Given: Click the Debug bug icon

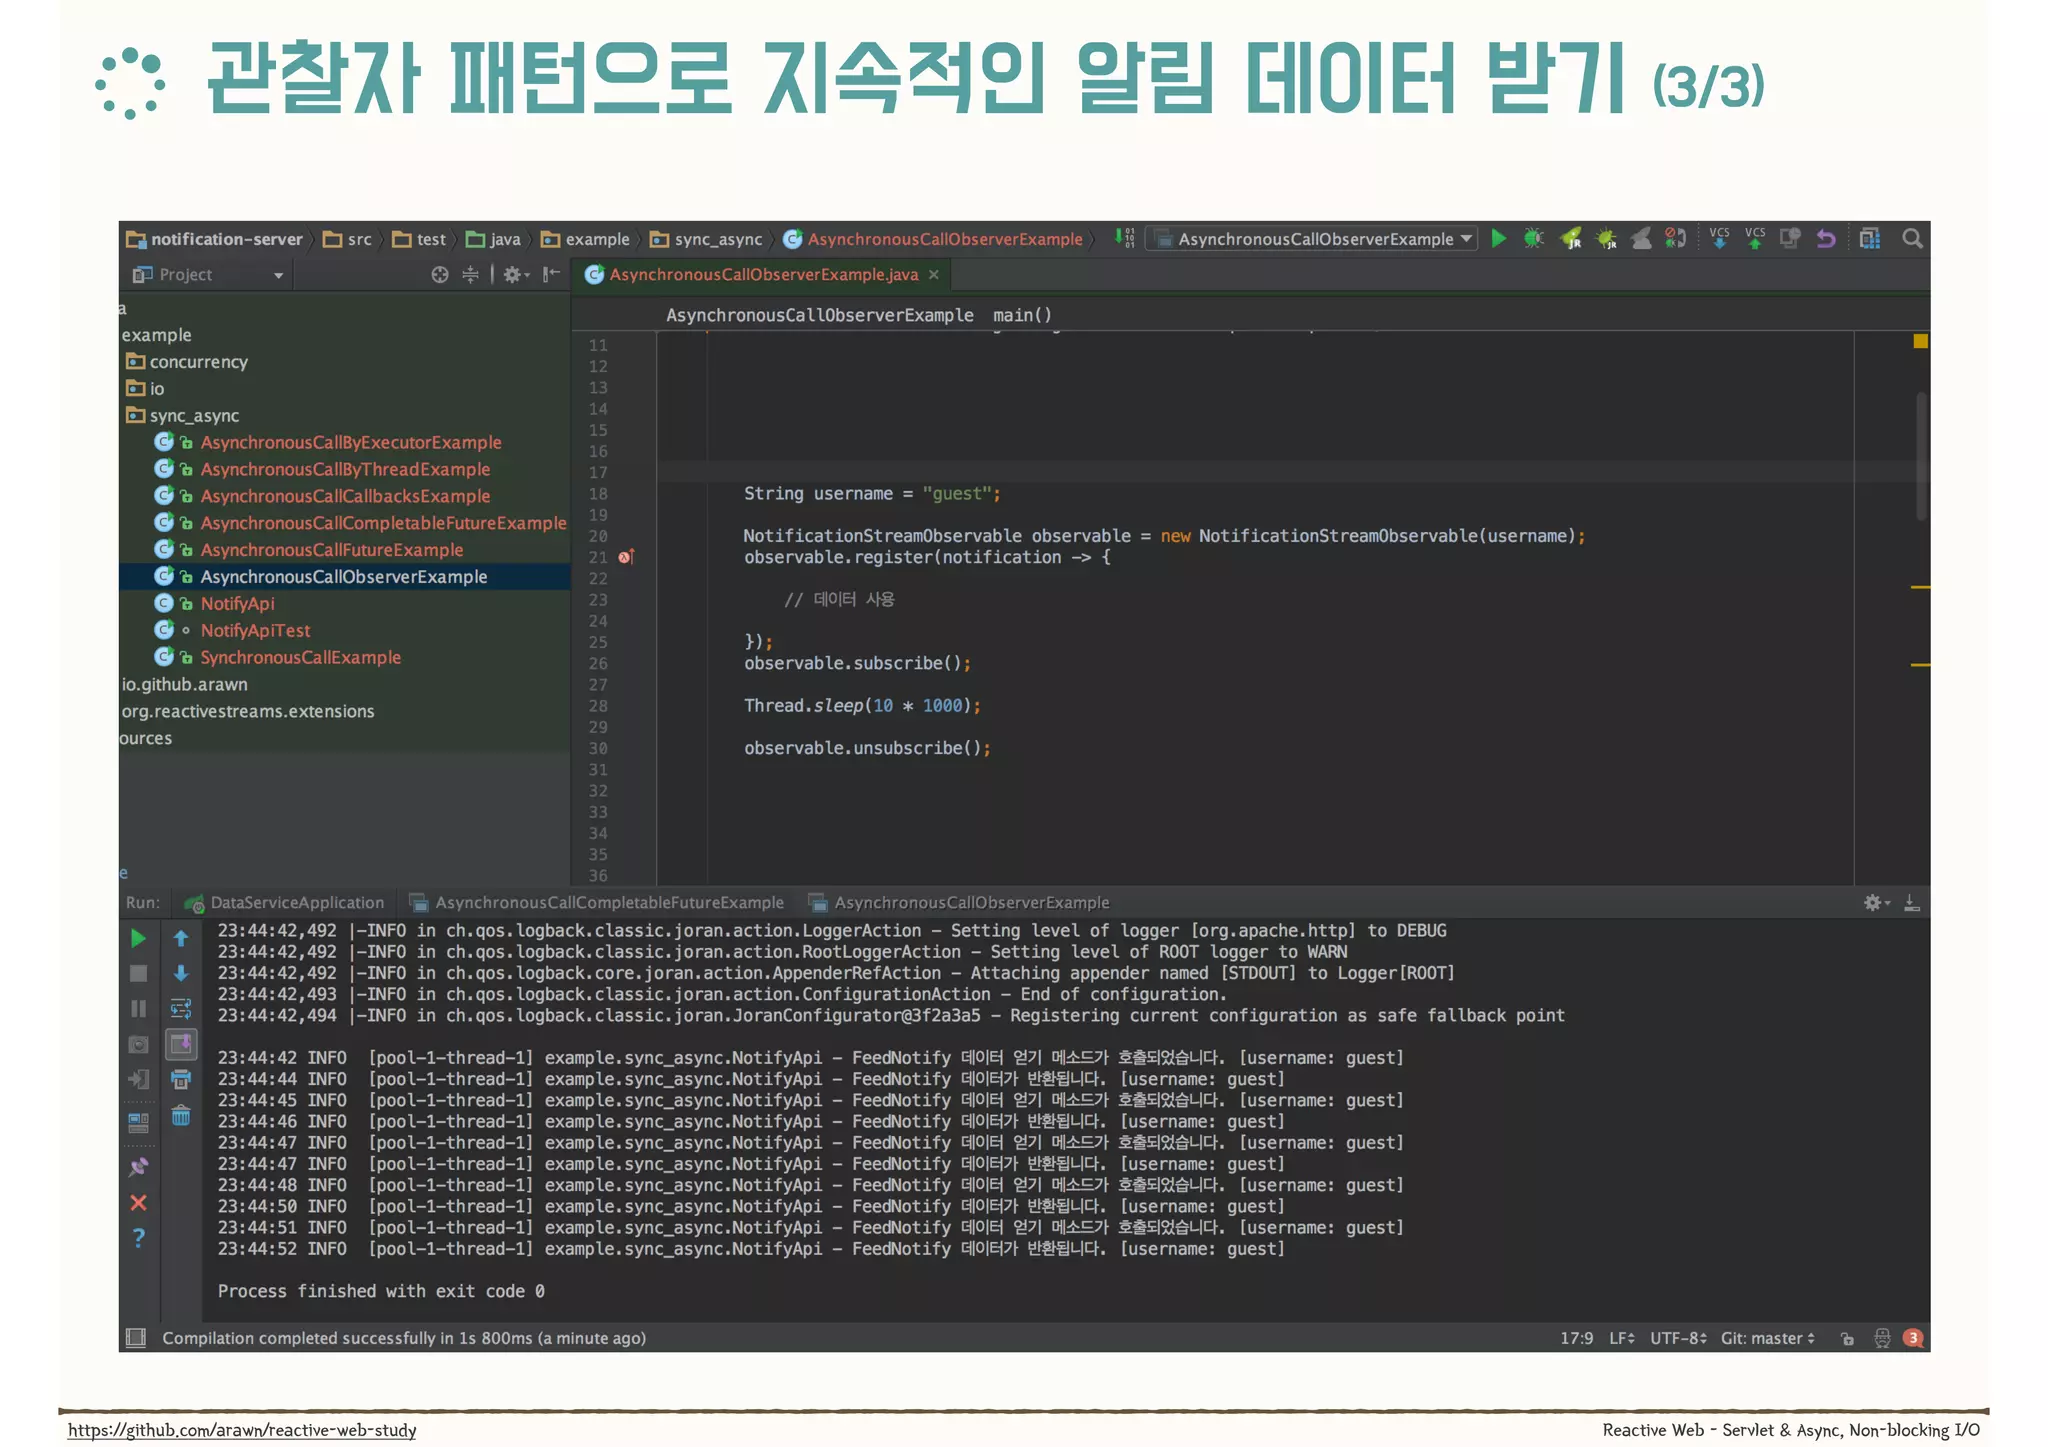Looking at the screenshot, I should [1533, 238].
